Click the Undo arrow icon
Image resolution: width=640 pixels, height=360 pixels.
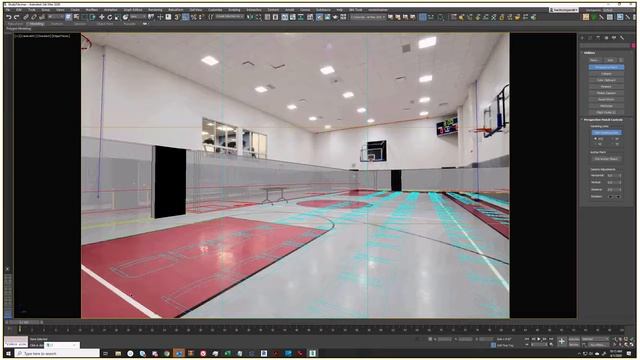[8, 17]
